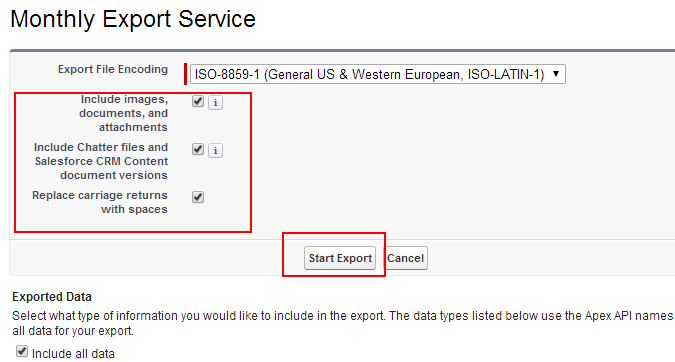Click the Export File Encoding label
Viewport: 675px width, 362px height.
(113, 69)
